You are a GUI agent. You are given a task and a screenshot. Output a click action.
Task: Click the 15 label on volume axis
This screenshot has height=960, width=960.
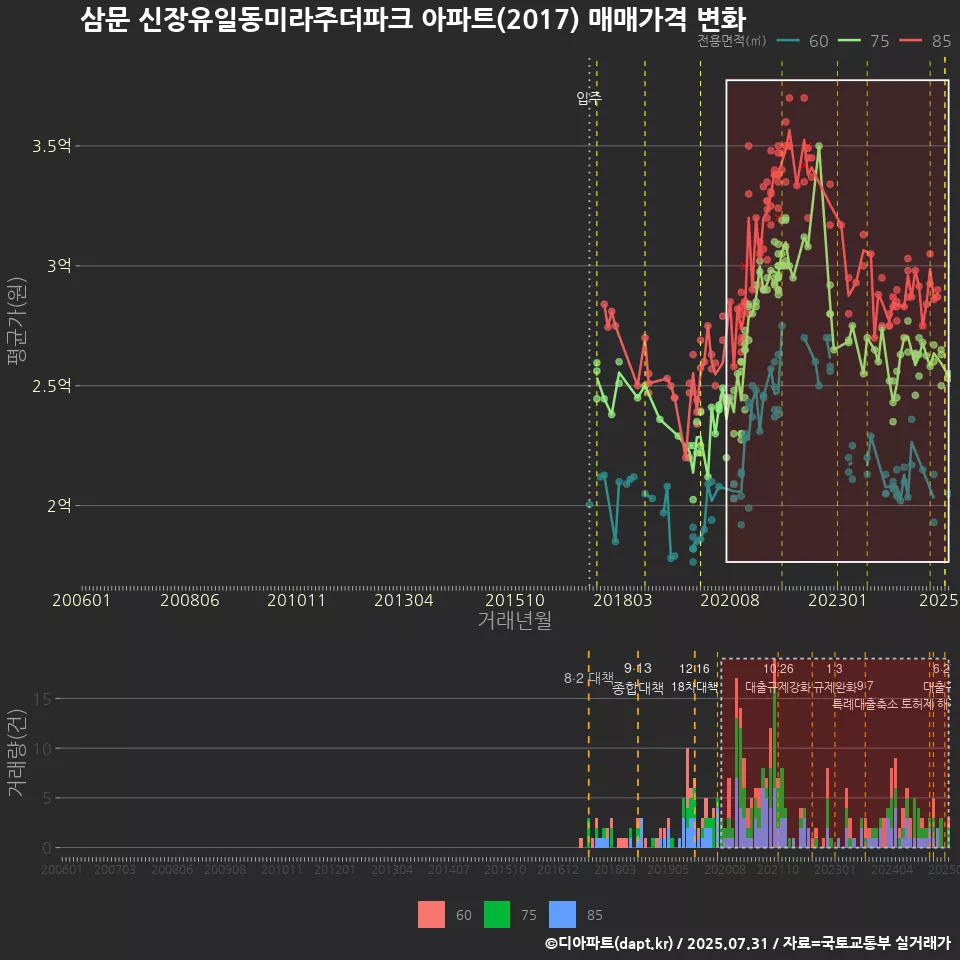[42, 699]
